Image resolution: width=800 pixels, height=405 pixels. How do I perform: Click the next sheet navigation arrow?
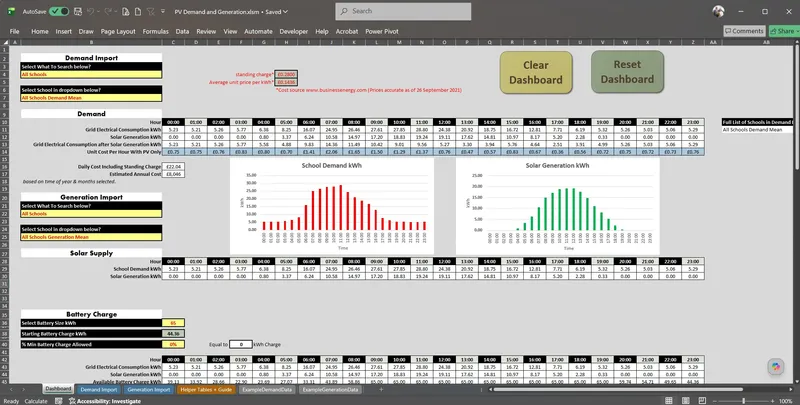pos(23,389)
